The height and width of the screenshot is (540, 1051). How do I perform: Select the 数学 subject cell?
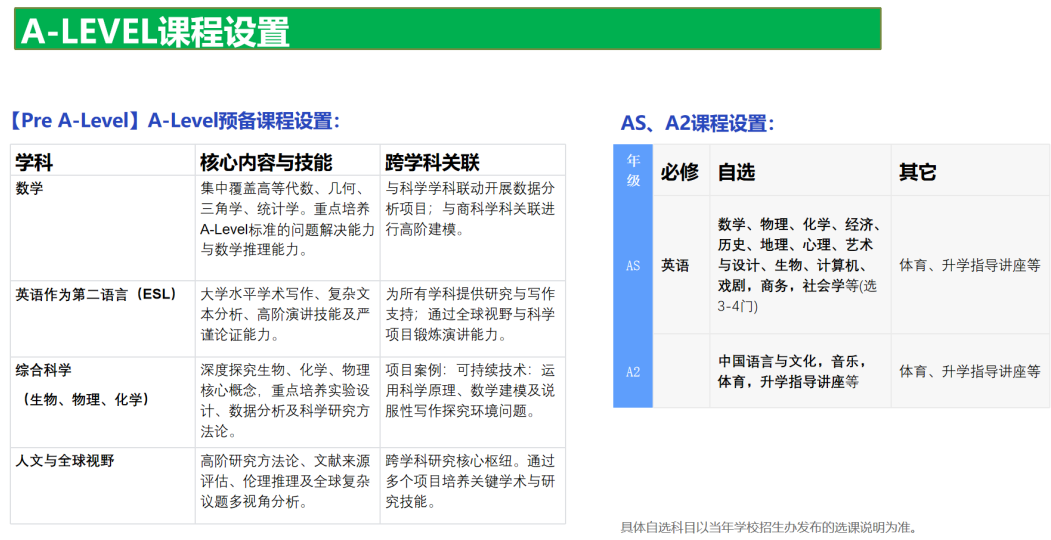click(x=103, y=228)
